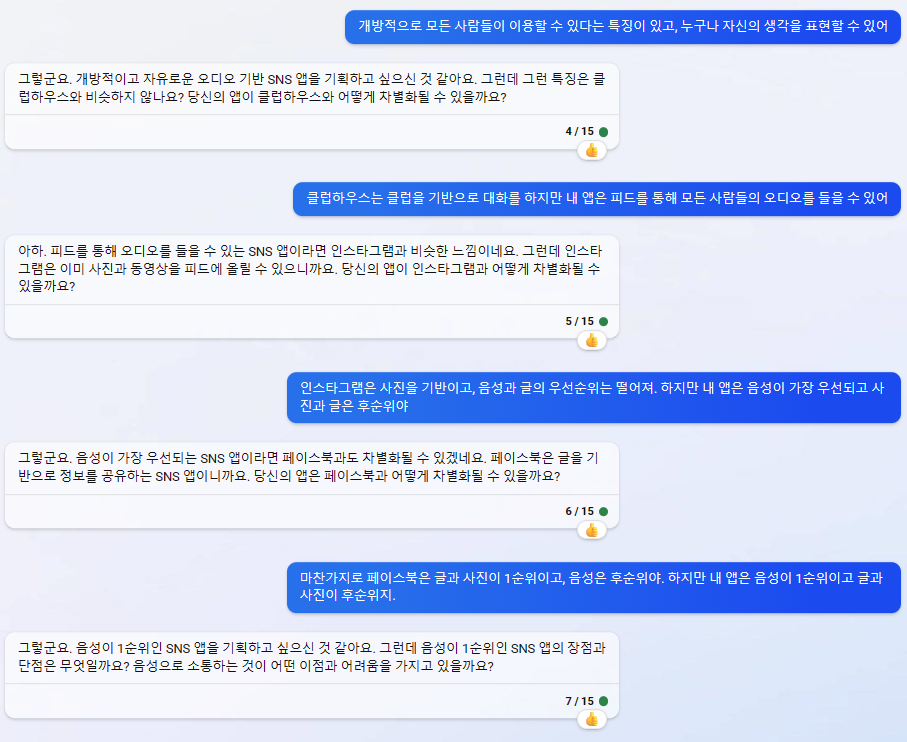Click the green indicator beside 7 / 15
This screenshot has height=742, width=907.
pyautogui.click(x=603, y=701)
